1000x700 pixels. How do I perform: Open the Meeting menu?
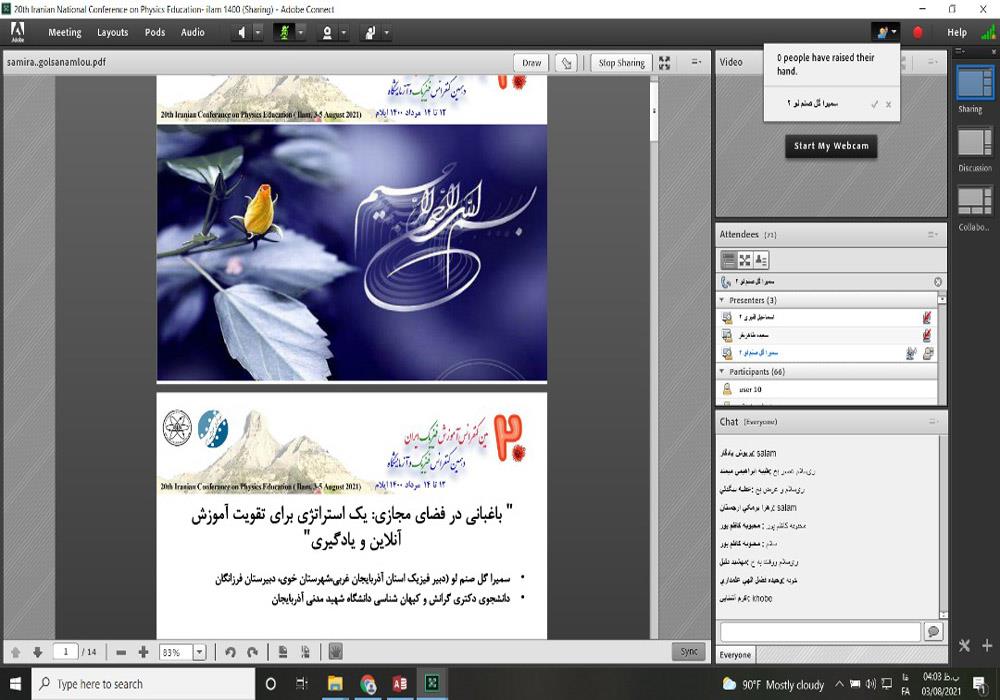65,32
